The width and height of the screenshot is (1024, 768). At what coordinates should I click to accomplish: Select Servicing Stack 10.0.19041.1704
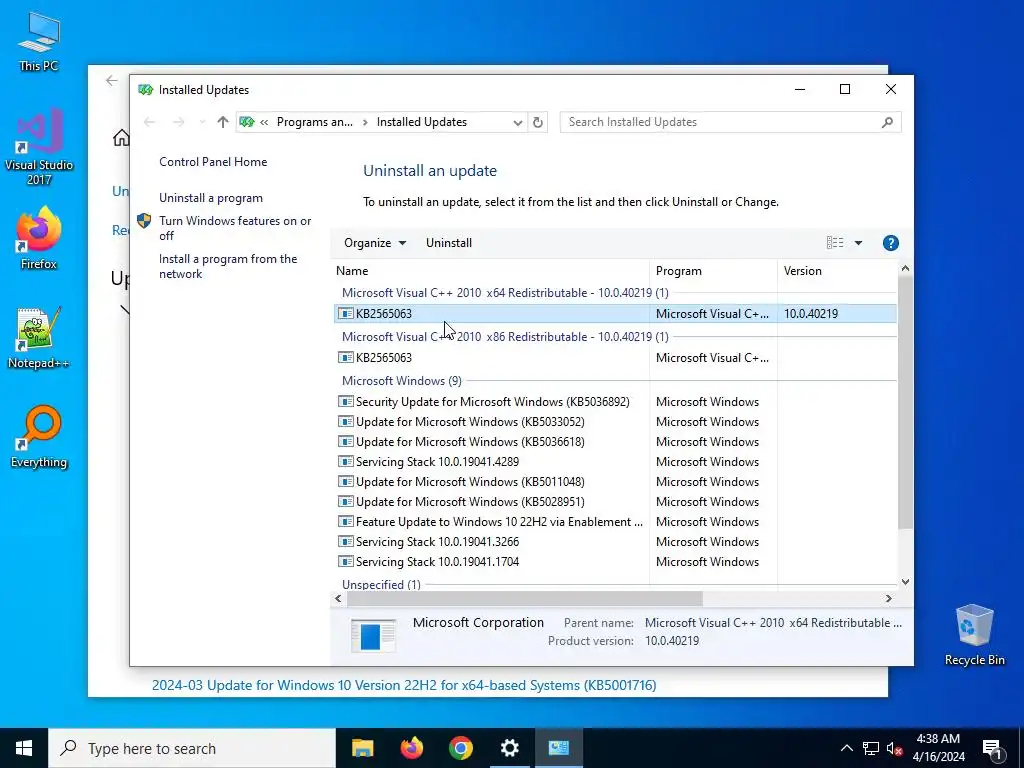point(615,562)
